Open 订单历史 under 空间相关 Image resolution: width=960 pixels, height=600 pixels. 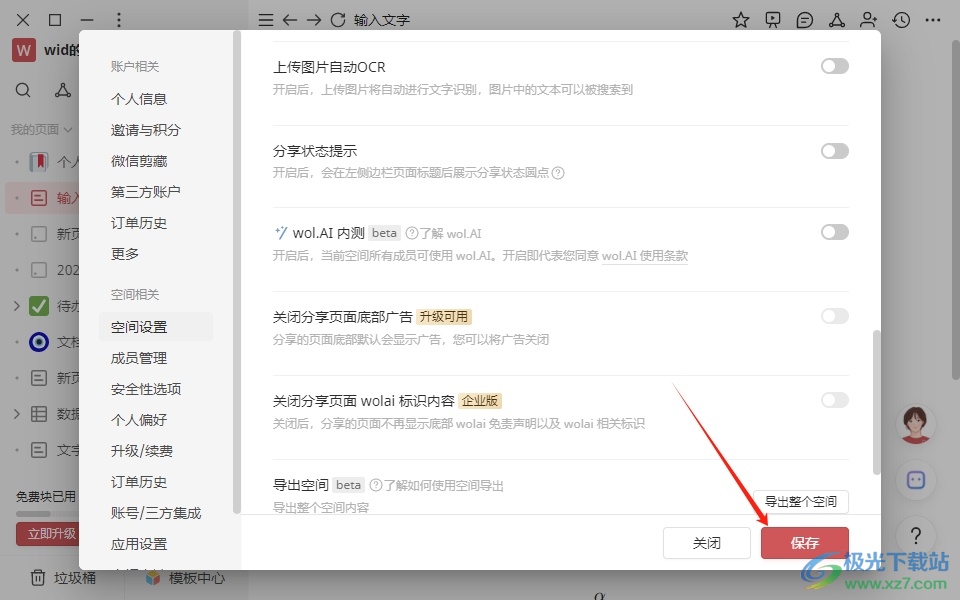point(139,482)
